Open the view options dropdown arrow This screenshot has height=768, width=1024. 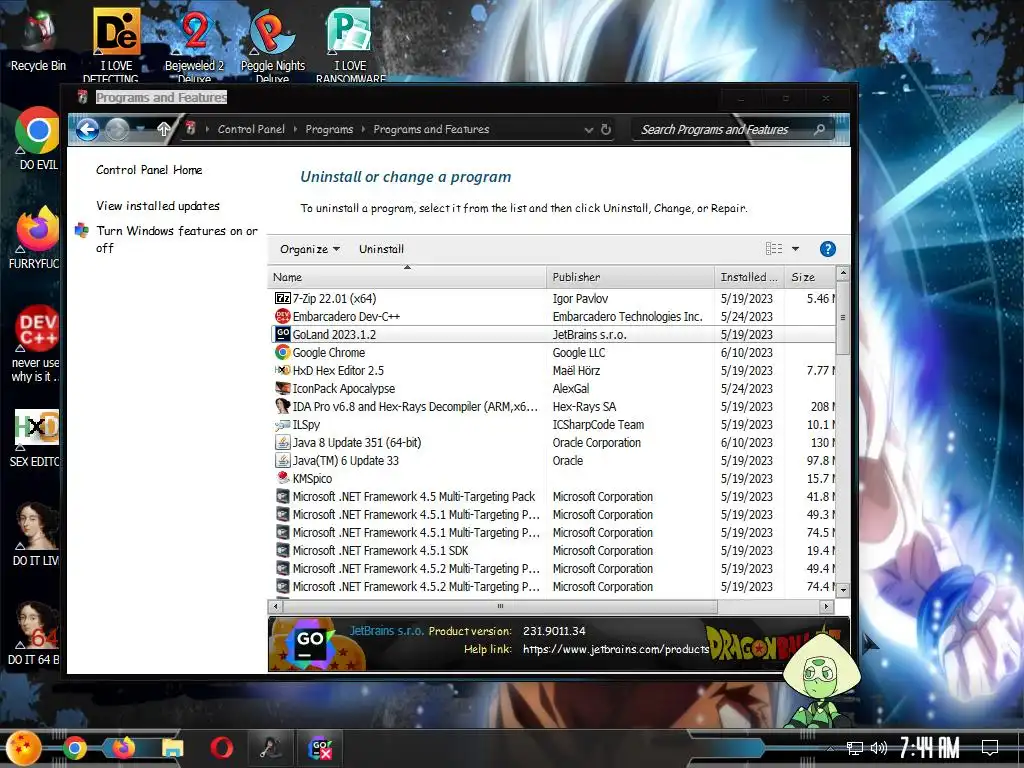pyautogui.click(x=795, y=249)
